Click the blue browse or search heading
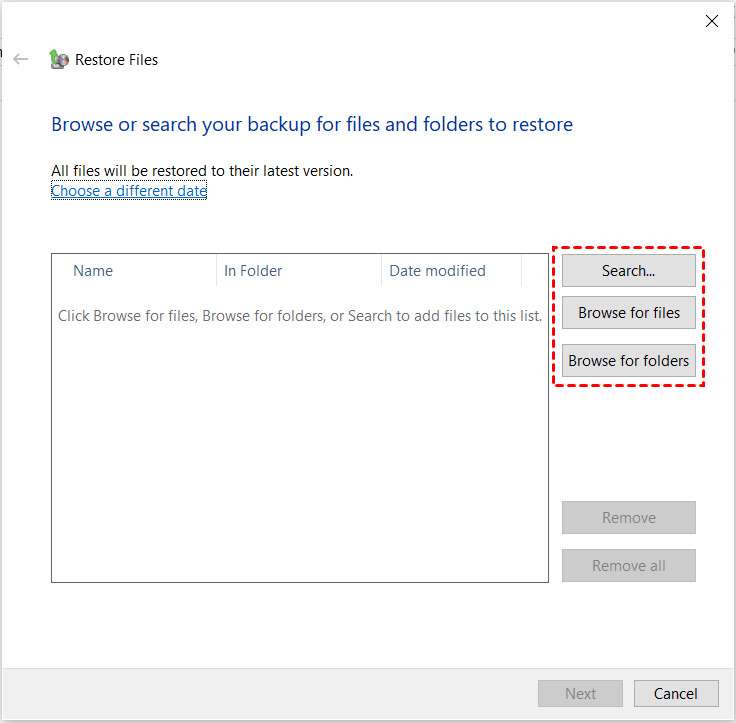Image resolution: width=736 pixels, height=723 pixels. [x=312, y=124]
